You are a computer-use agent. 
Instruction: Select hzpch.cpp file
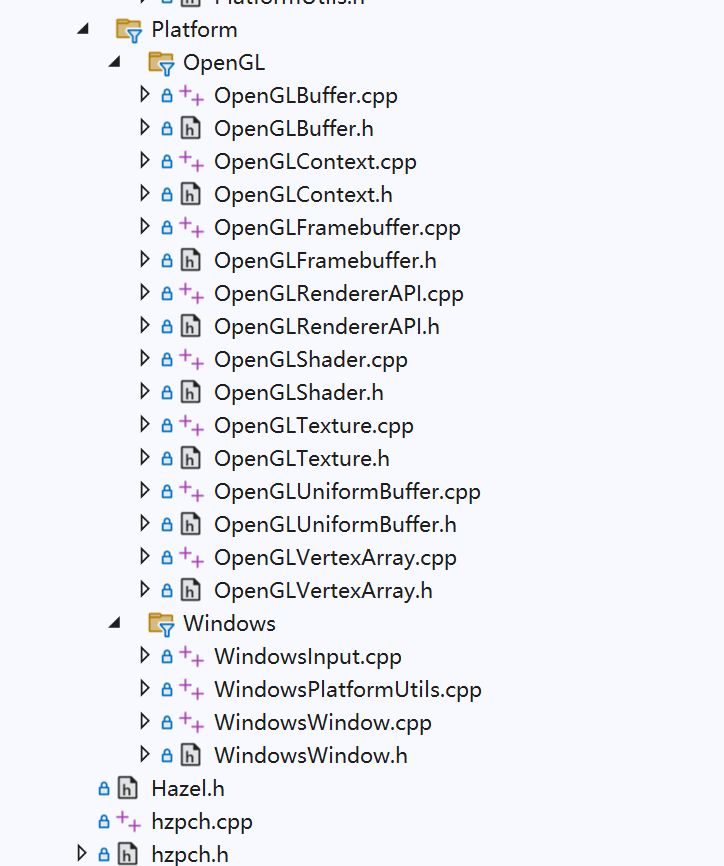tap(202, 822)
